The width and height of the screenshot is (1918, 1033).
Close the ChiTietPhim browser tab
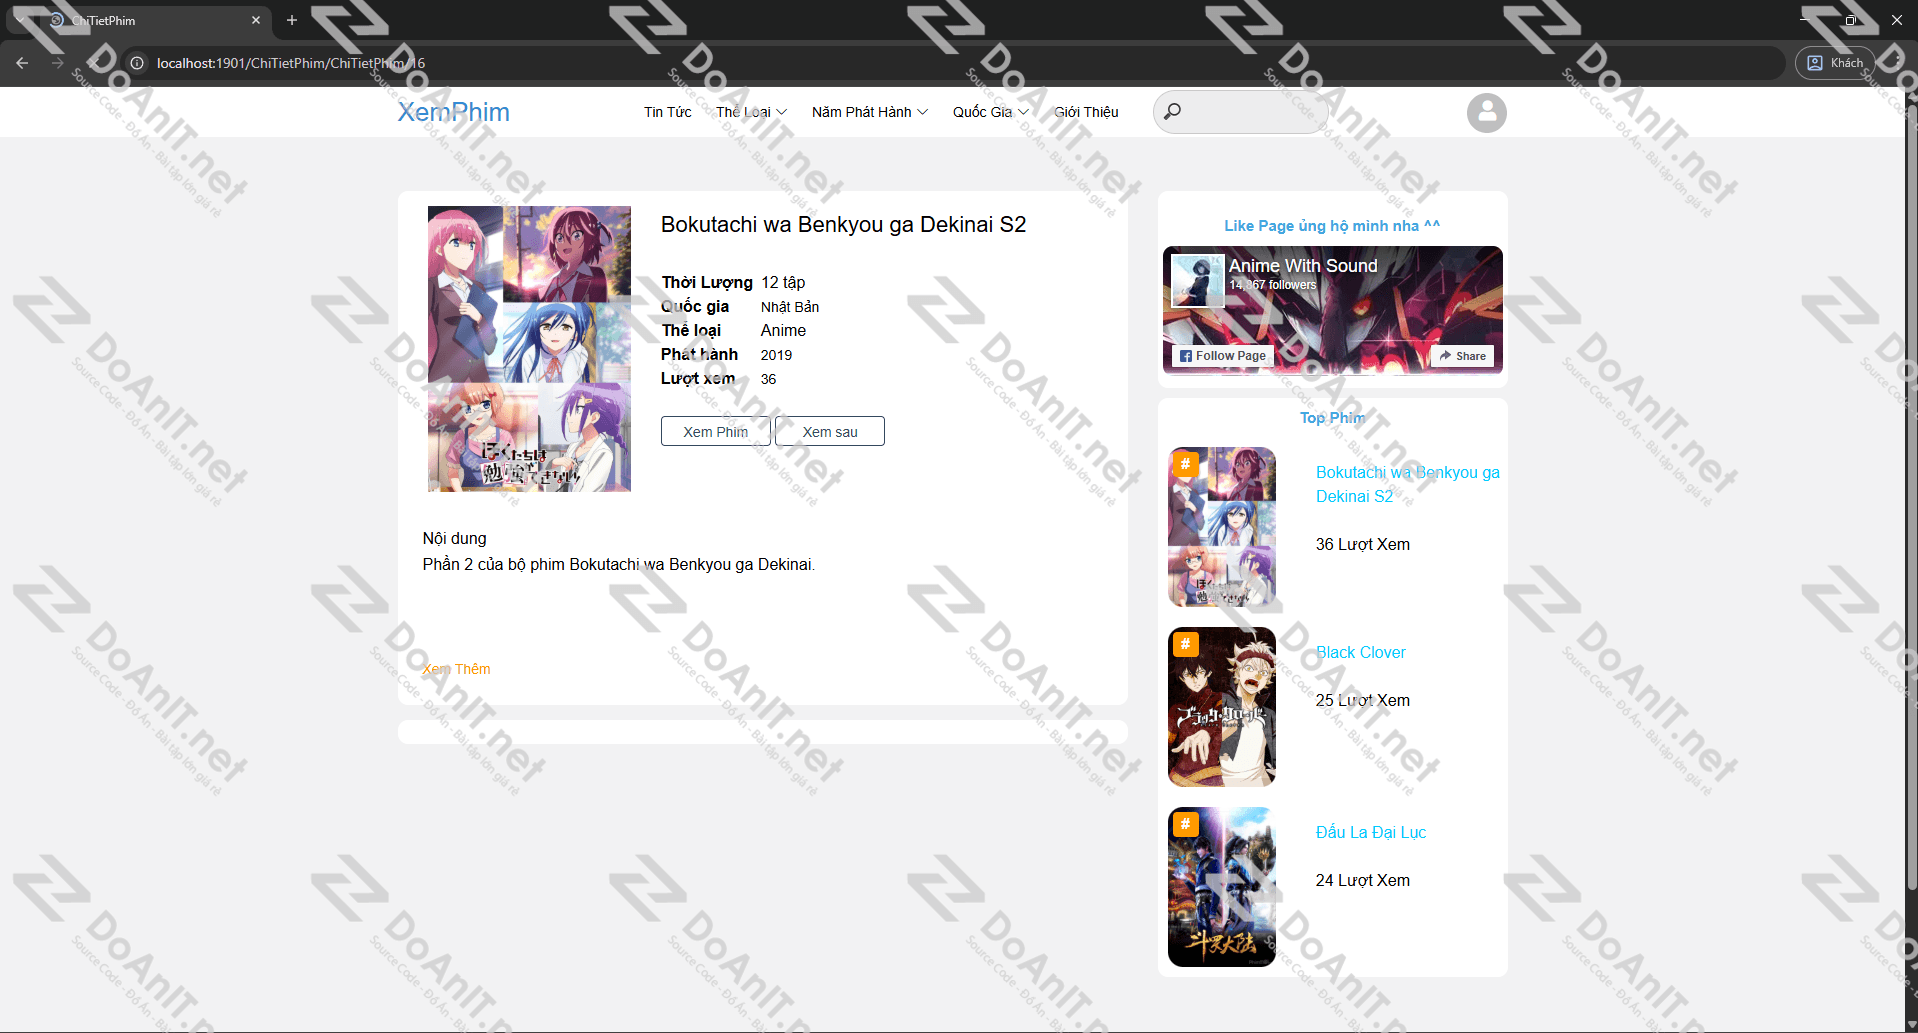256,20
